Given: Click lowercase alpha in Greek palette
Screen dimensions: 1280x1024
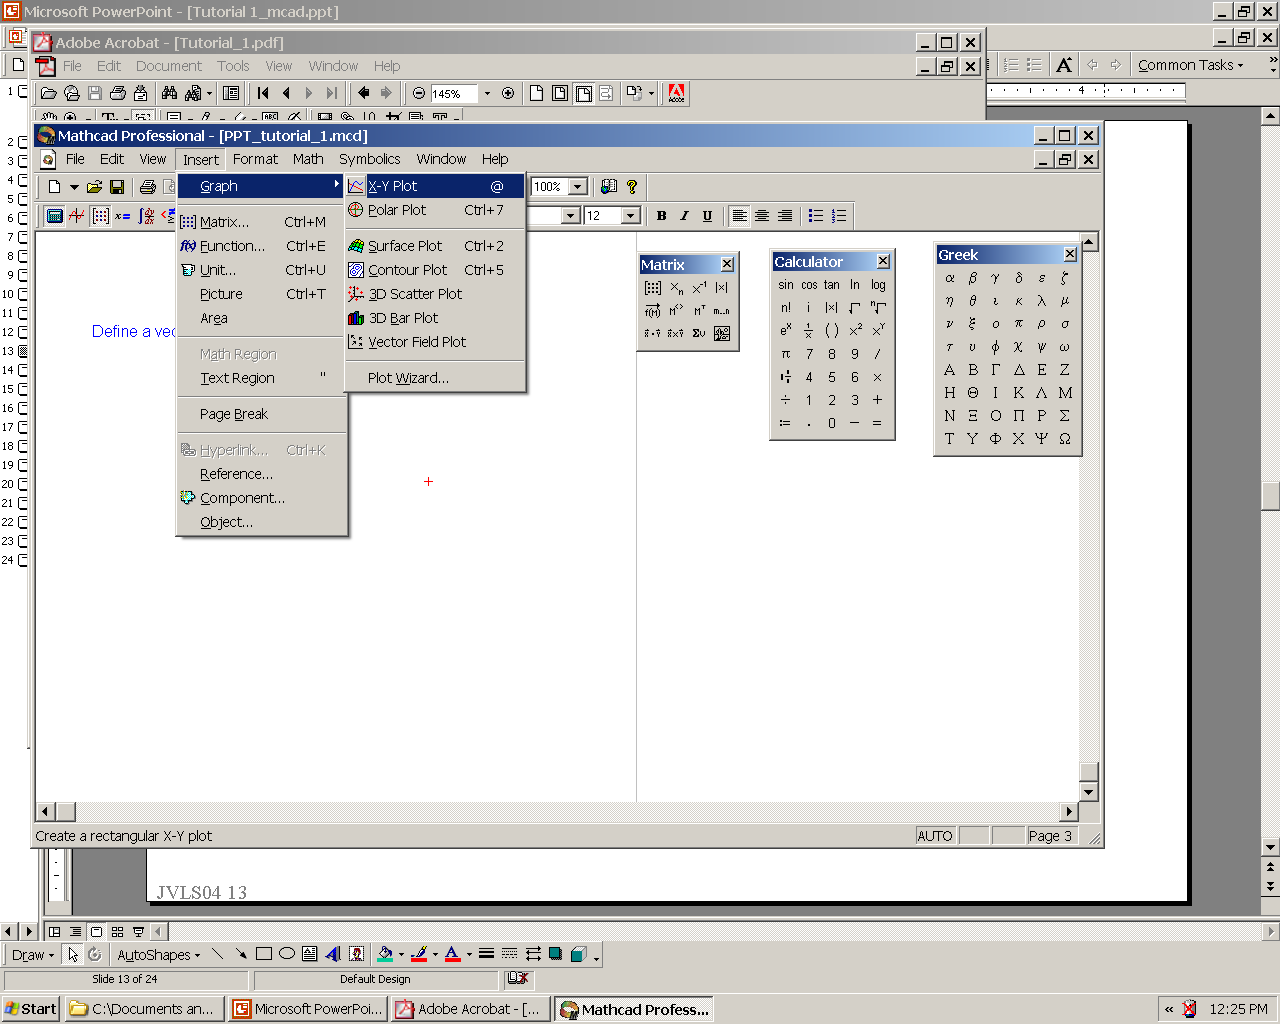Looking at the screenshot, I should tap(950, 278).
